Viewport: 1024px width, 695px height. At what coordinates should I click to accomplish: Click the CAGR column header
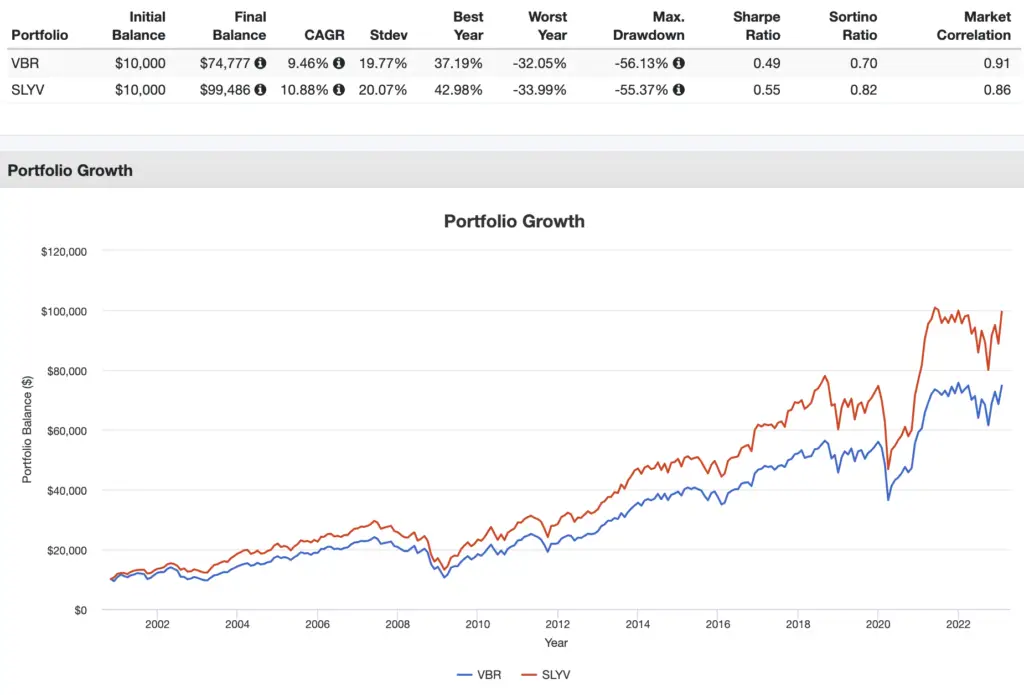(325, 35)
